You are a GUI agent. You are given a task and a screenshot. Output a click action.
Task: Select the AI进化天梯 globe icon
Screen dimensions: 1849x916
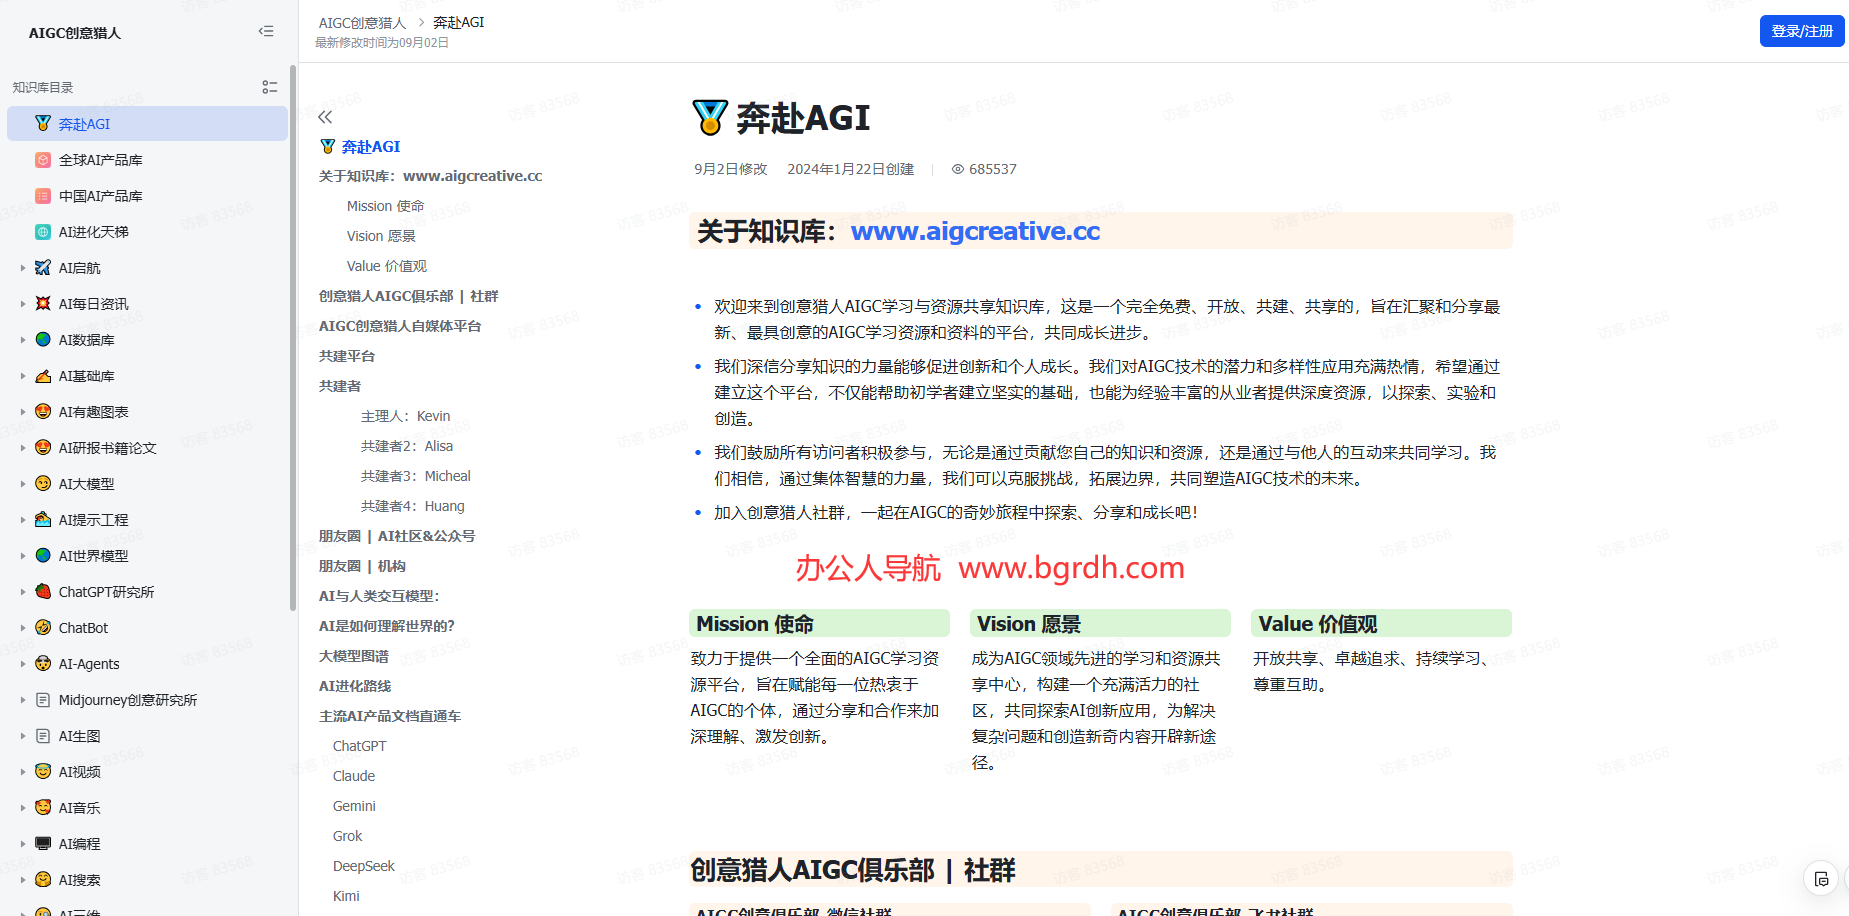coord(42,231)
